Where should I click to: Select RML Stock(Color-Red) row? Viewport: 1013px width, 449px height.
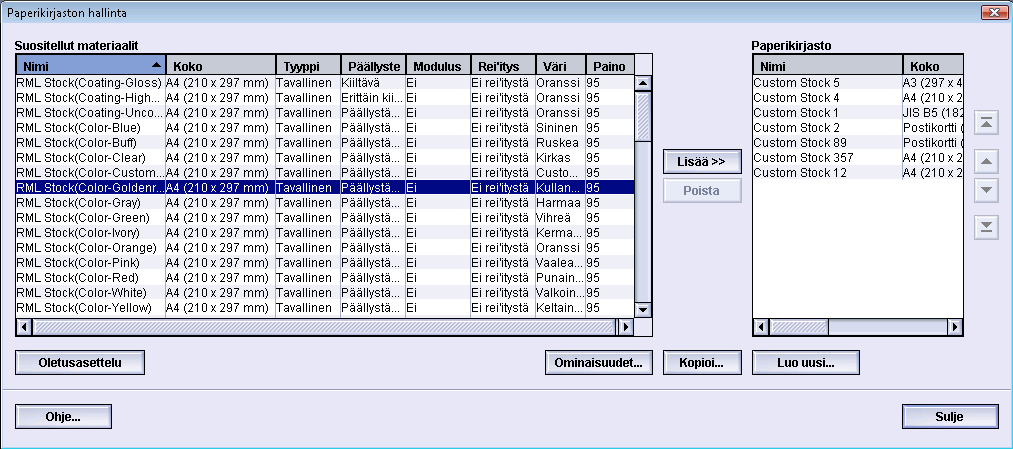(x=325, y=278)
